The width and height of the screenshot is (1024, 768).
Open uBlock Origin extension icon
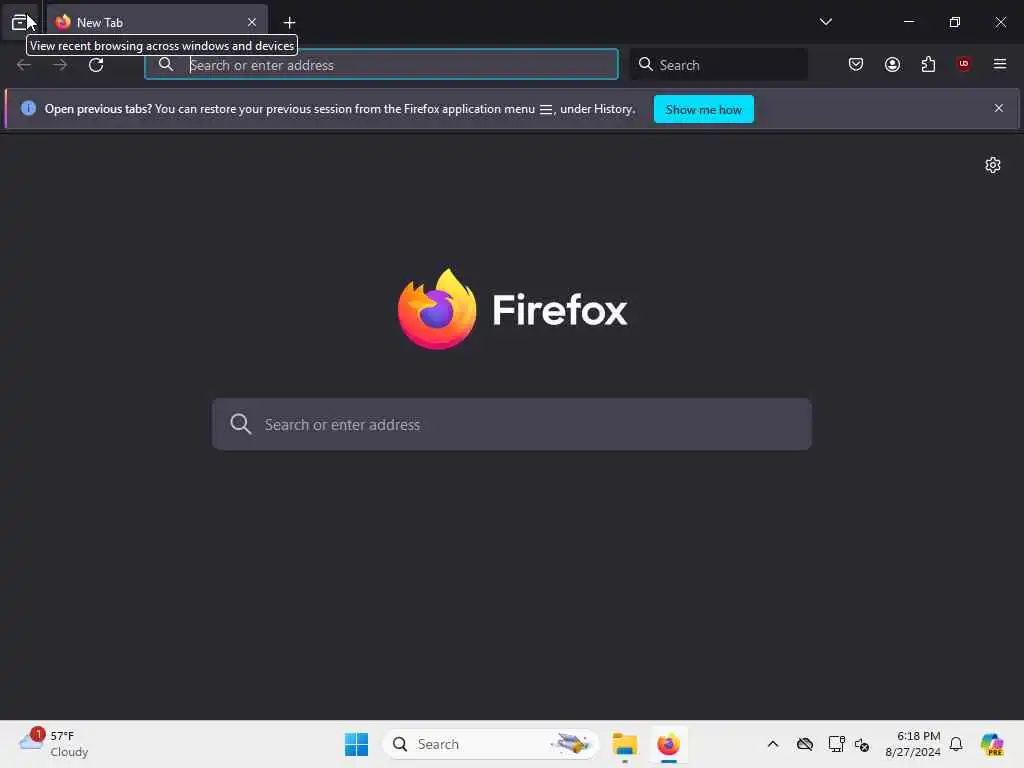(963, 64)
